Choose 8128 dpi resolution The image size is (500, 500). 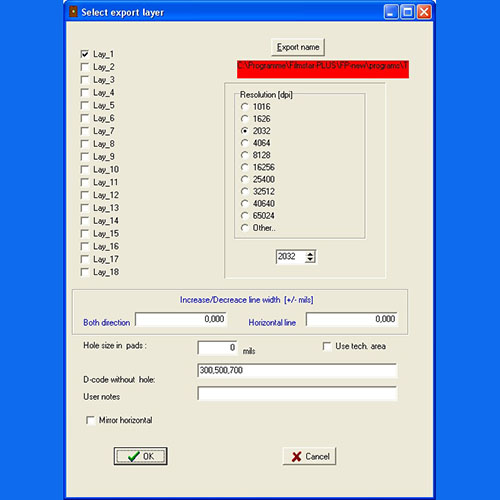click(245, 155)
